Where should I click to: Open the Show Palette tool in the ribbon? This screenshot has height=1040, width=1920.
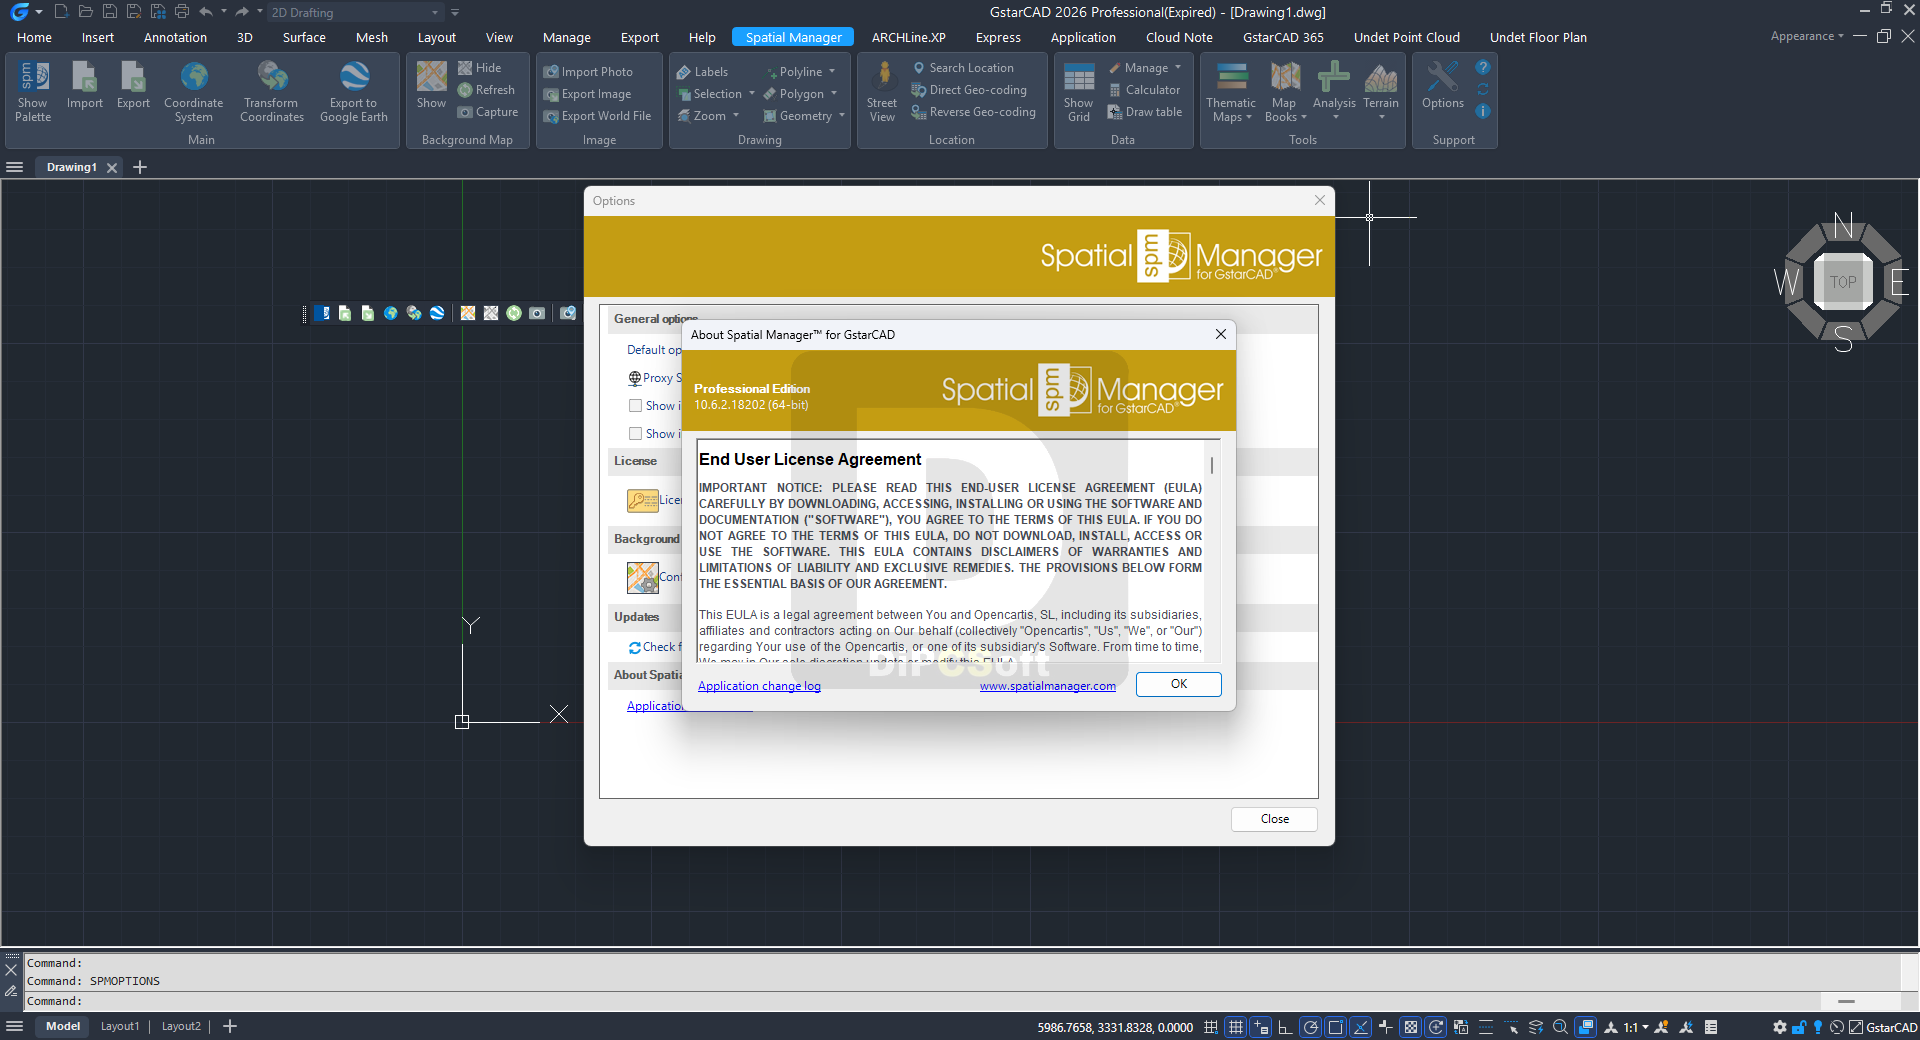33,92
